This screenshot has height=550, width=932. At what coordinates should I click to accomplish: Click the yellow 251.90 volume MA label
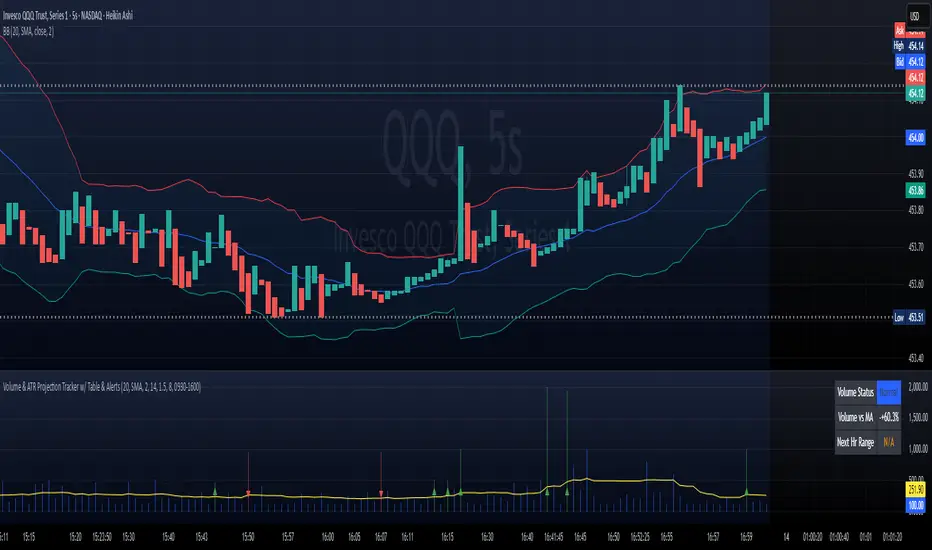pos(915,489)
